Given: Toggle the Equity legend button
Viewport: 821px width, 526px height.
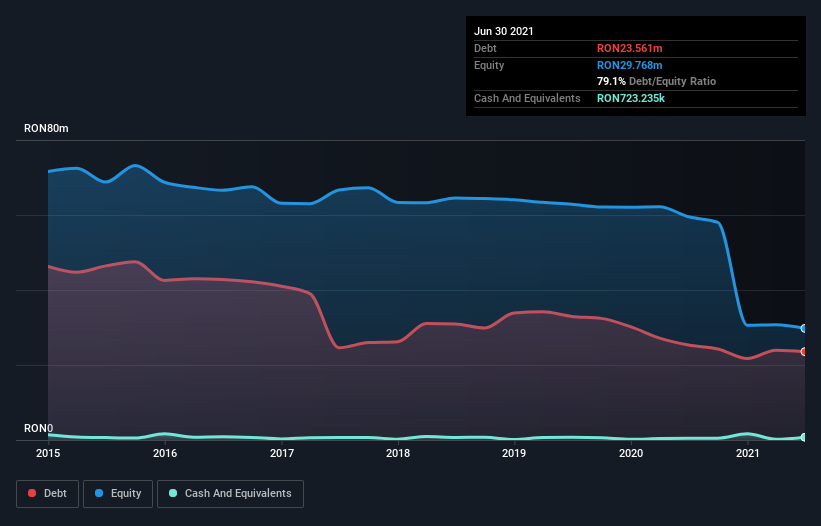Looking at the screenshot, I should [118, 494].
